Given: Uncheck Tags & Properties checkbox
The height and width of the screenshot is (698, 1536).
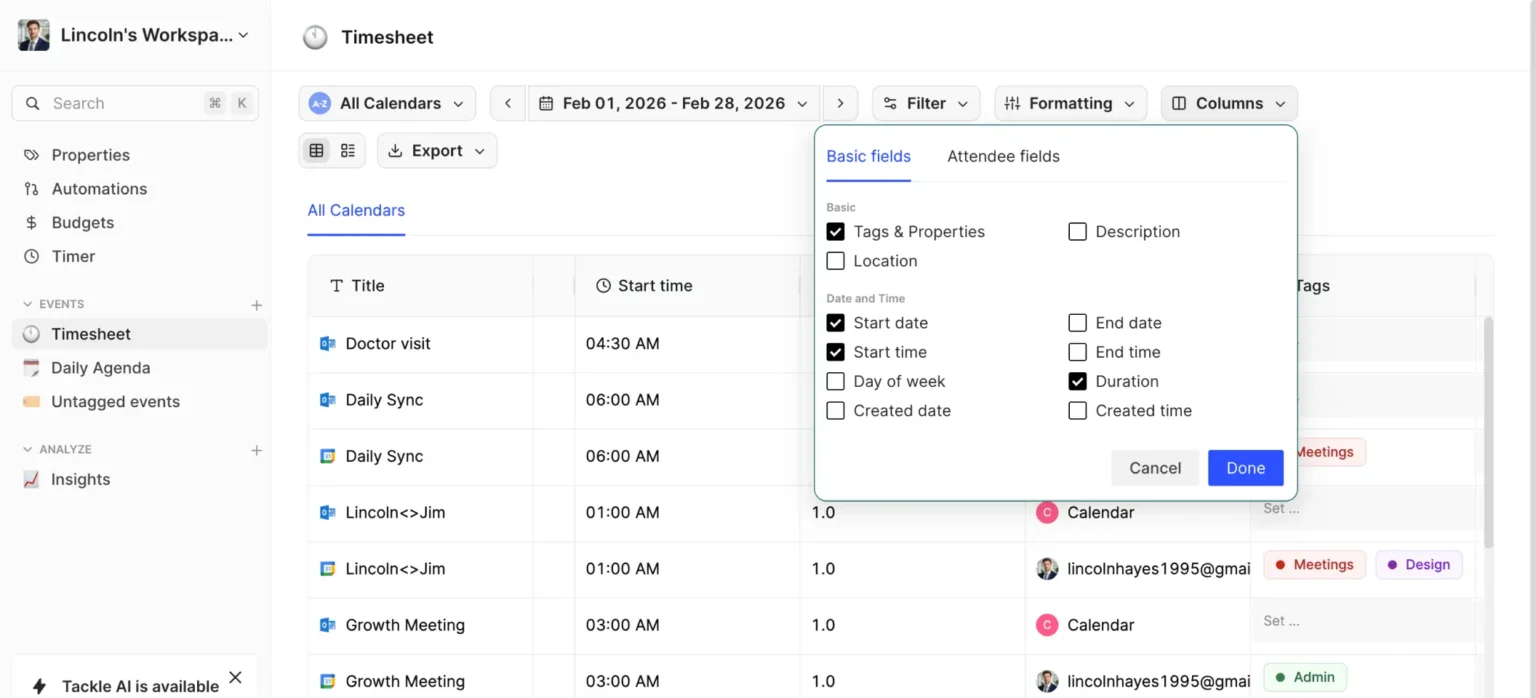Looking at the screenshot, I should (836, 232).
